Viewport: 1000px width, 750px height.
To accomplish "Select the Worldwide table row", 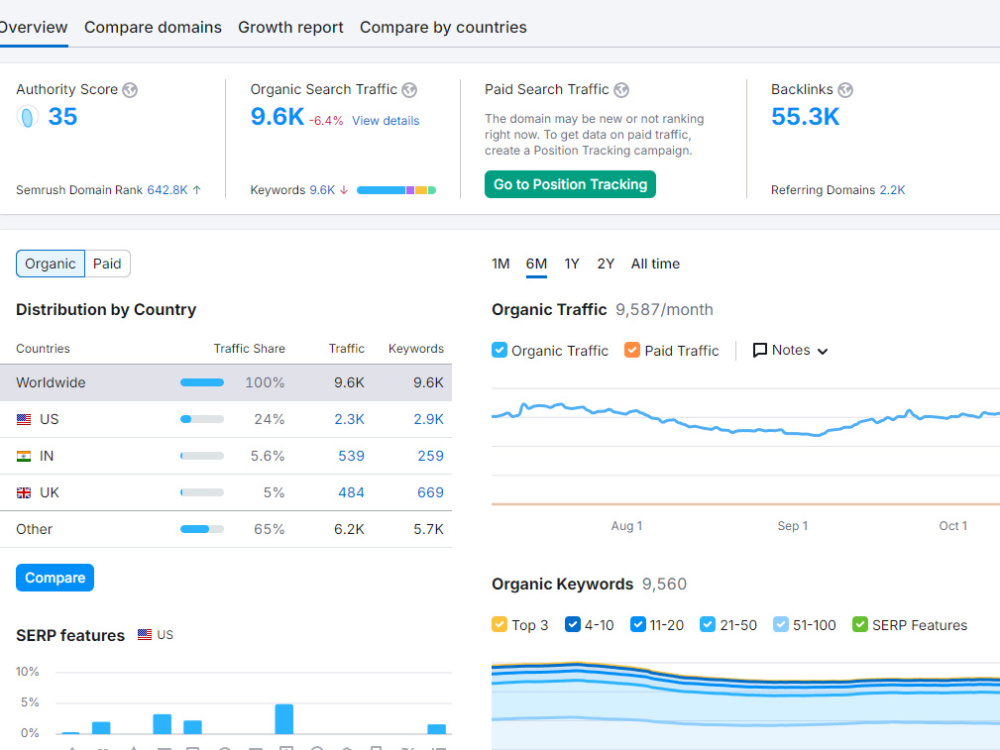I will click(226, 383).
